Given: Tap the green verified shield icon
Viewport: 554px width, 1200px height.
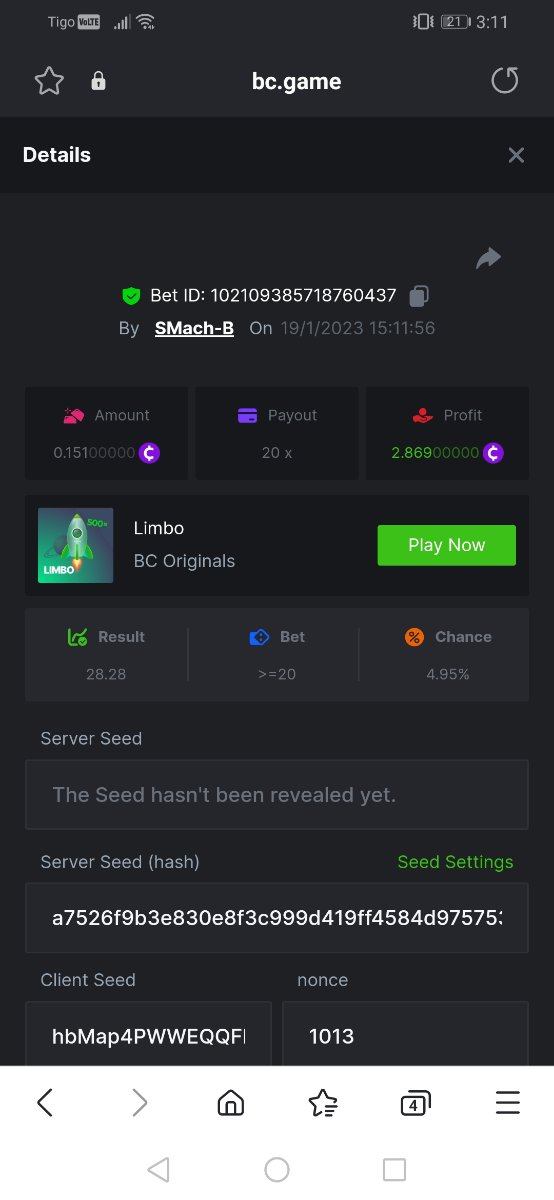Looking at the screenshot, I should pyautogui.click(x=131, y=296).
